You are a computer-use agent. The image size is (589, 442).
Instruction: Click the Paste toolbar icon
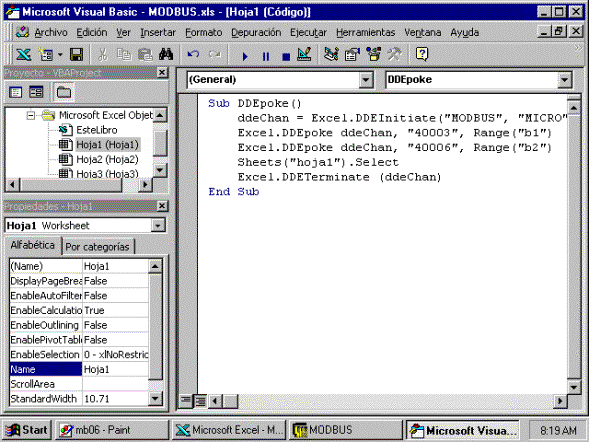pos(145,55)
